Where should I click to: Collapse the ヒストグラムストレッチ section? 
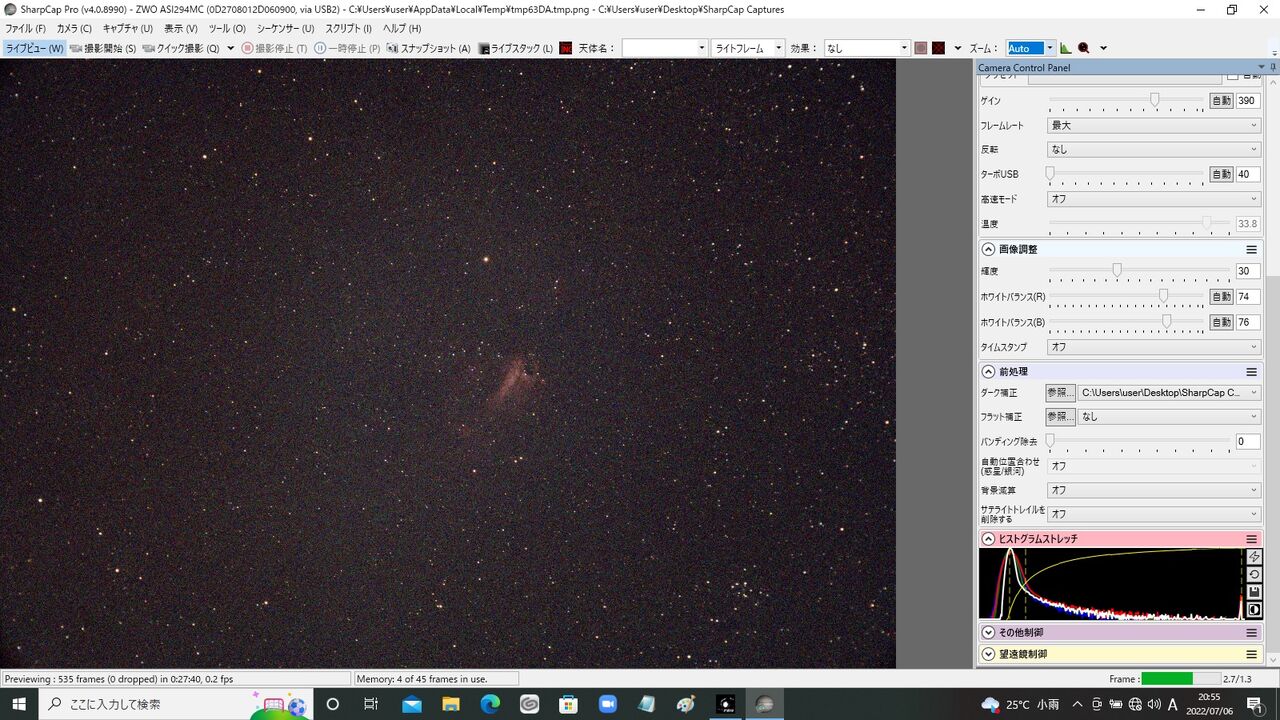click(x=988, y=539)
